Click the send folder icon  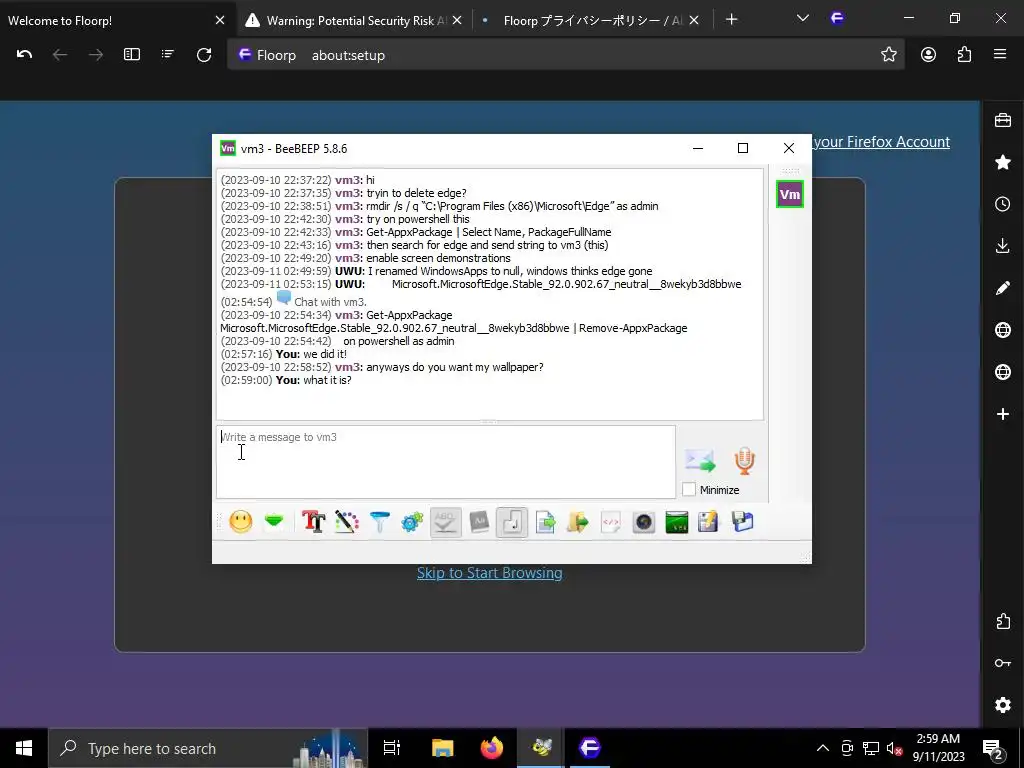point(578,522)
